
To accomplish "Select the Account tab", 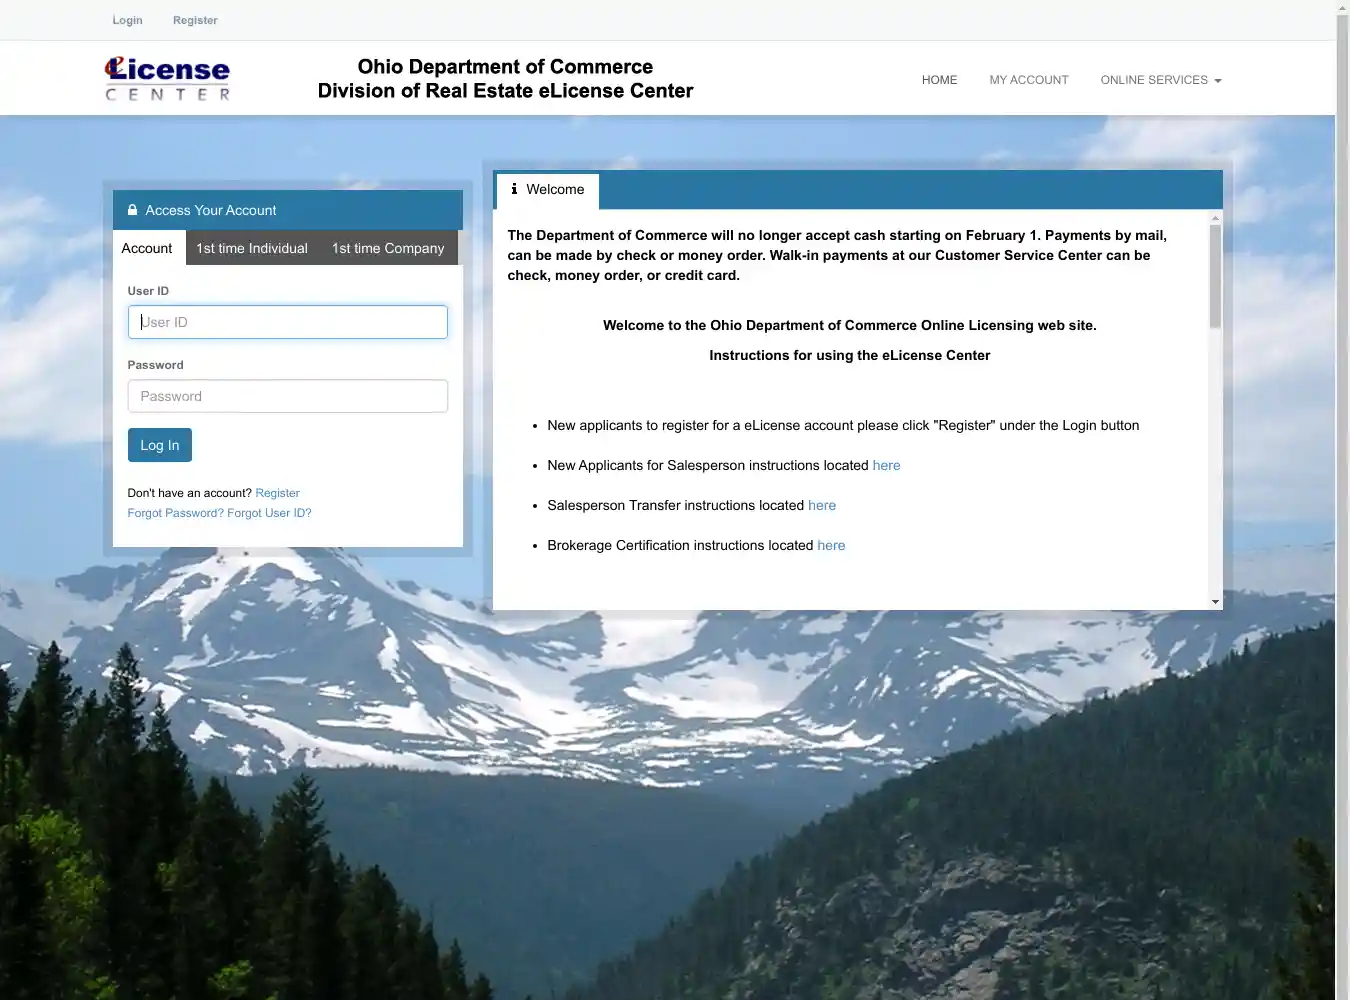I will (x=147, y=248).
